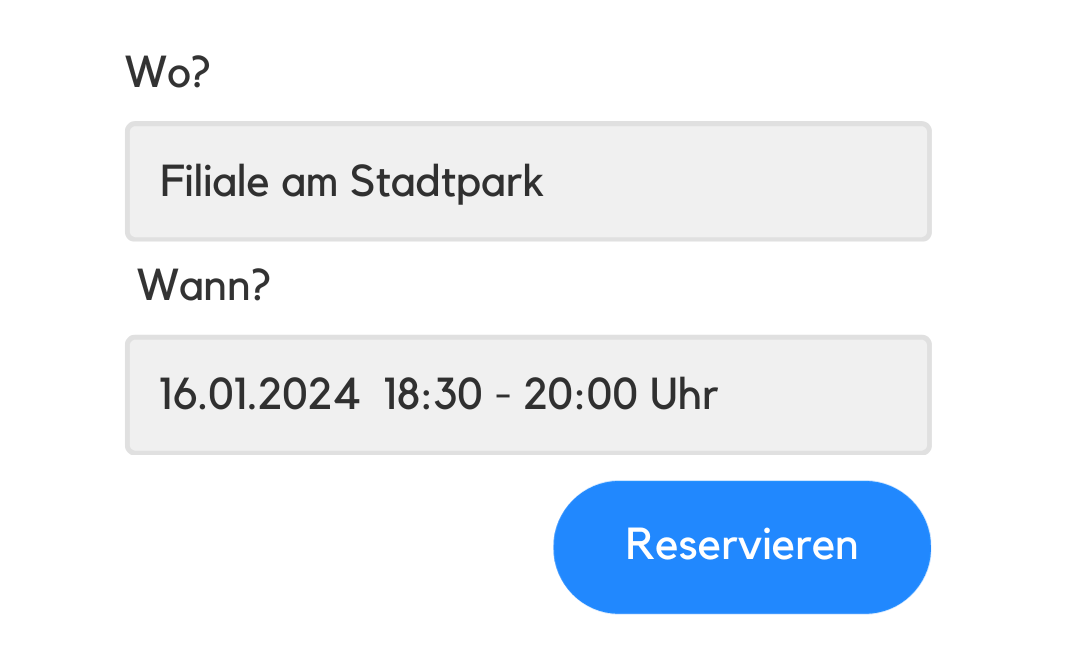Viewport: 1080px width, 664px height.
Task: Click the dash between 18:30 and 20:00
Action: tap(503, 397)
